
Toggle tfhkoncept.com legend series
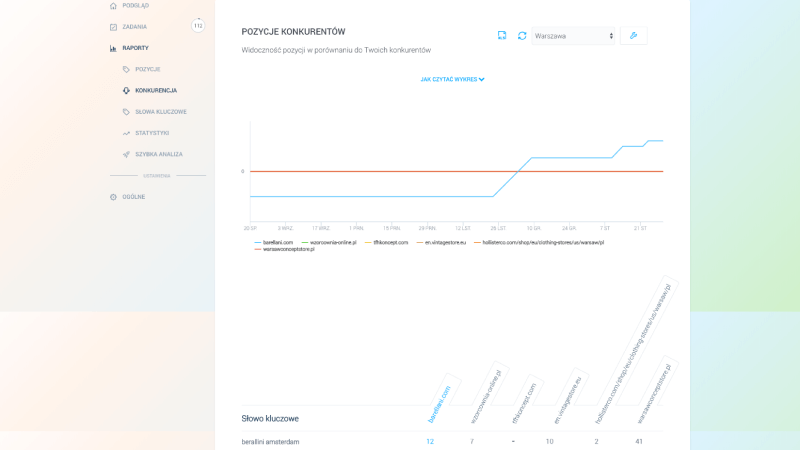tap(387, 243)
